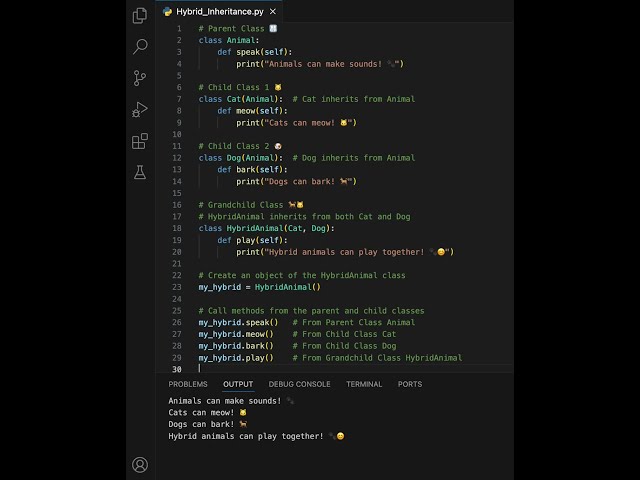The image size is (640, 480).
Task: Click 'class Cat(Animal):' on line 7
Action: pos(240,99)
